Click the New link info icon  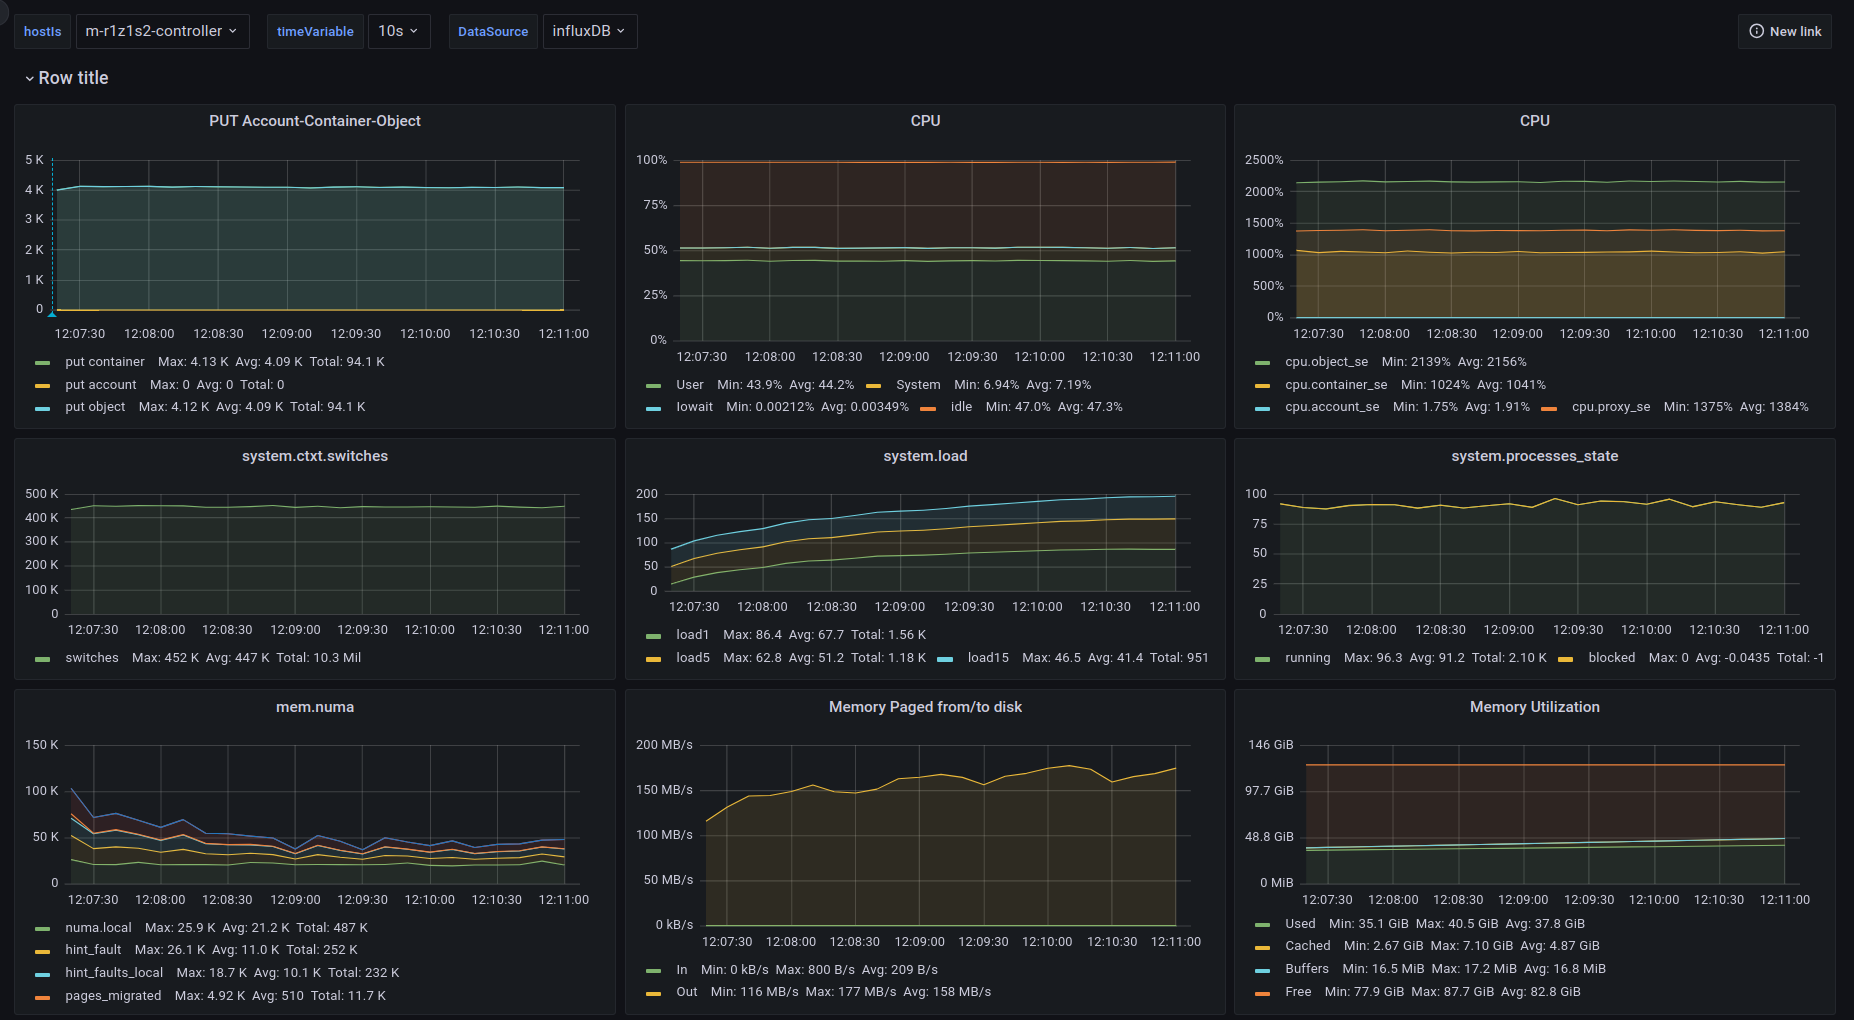1756,31
